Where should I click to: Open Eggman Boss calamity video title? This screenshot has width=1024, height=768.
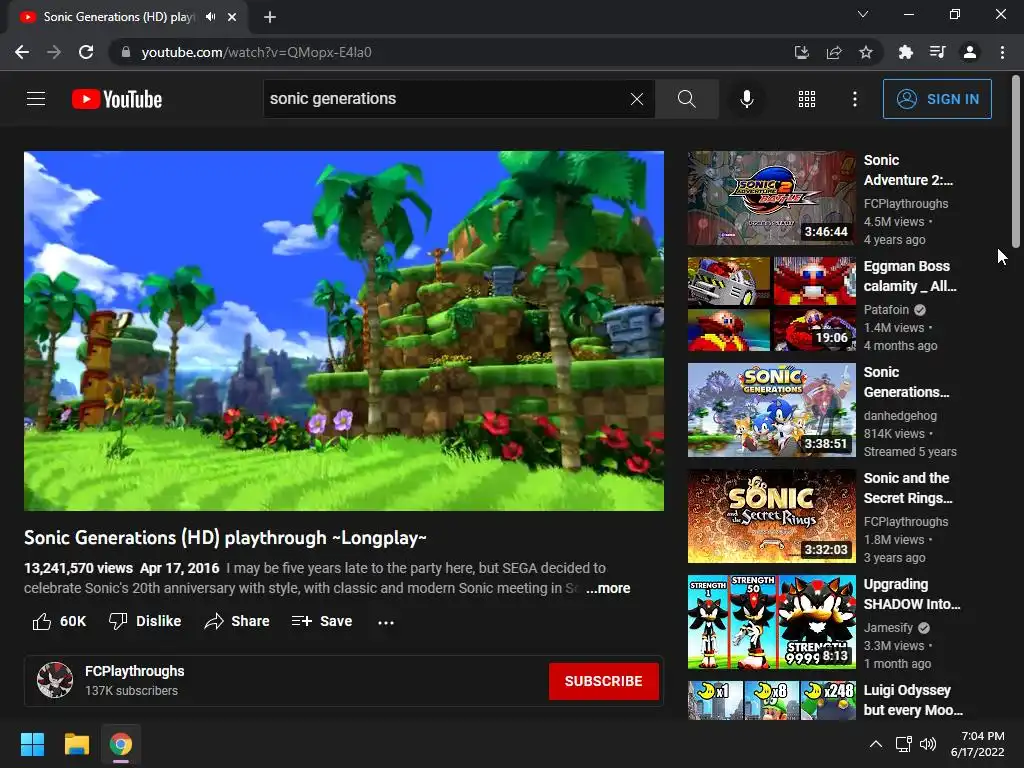910,276
